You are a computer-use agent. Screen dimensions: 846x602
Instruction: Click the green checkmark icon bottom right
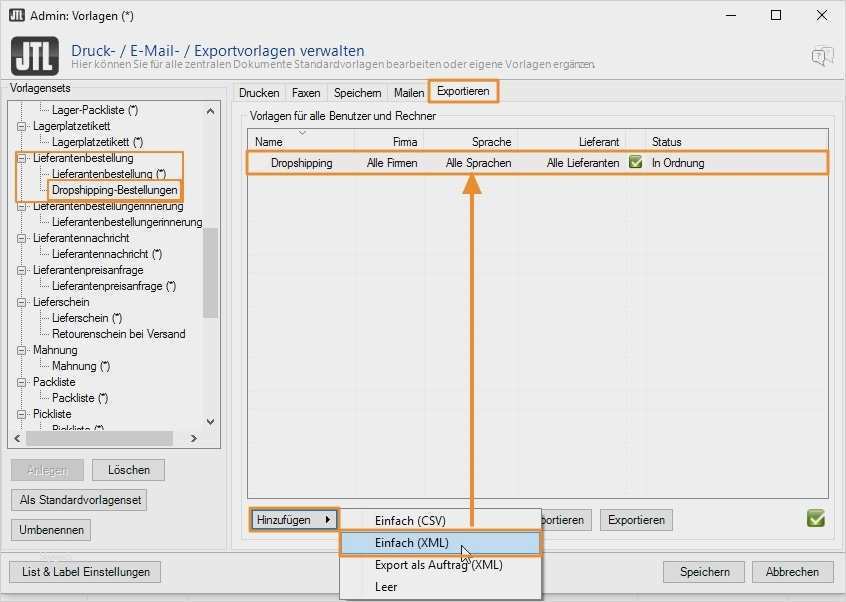tap(816, 518)
